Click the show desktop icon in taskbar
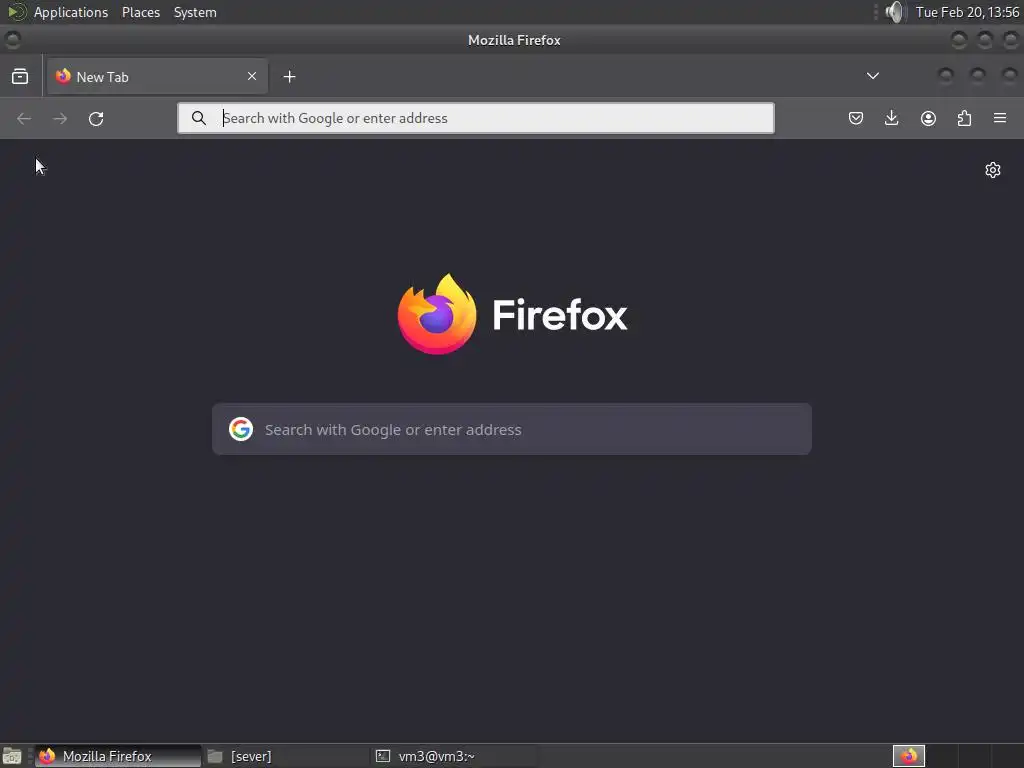Image resolution: width=1024 pixels, height=768 pixels. coord(12,756)
